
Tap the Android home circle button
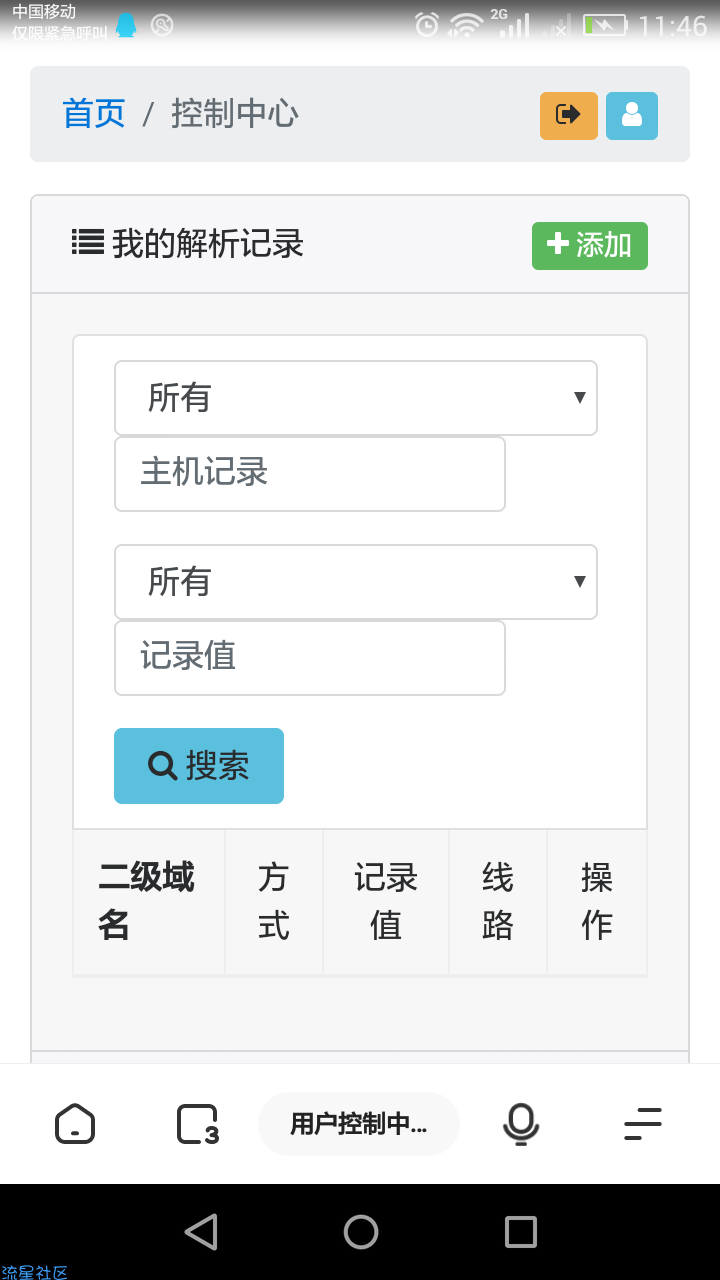361,1232
